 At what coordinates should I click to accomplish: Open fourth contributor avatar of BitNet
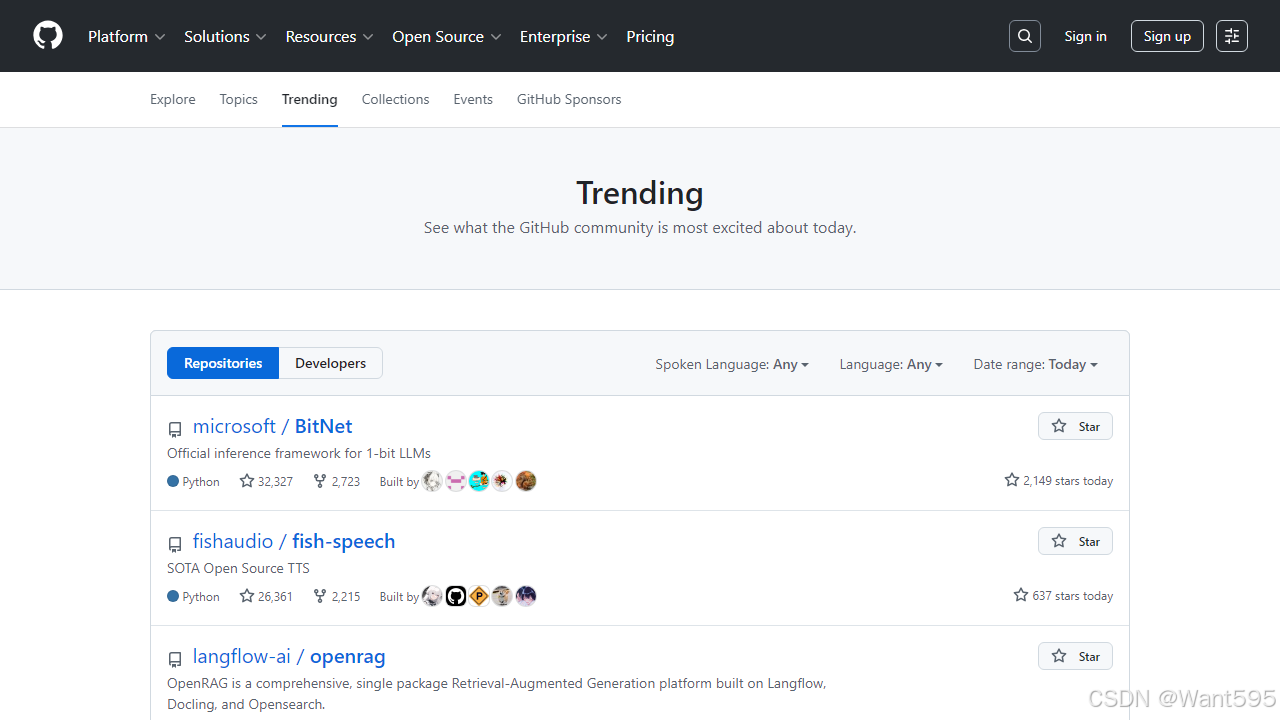(503, 481)
